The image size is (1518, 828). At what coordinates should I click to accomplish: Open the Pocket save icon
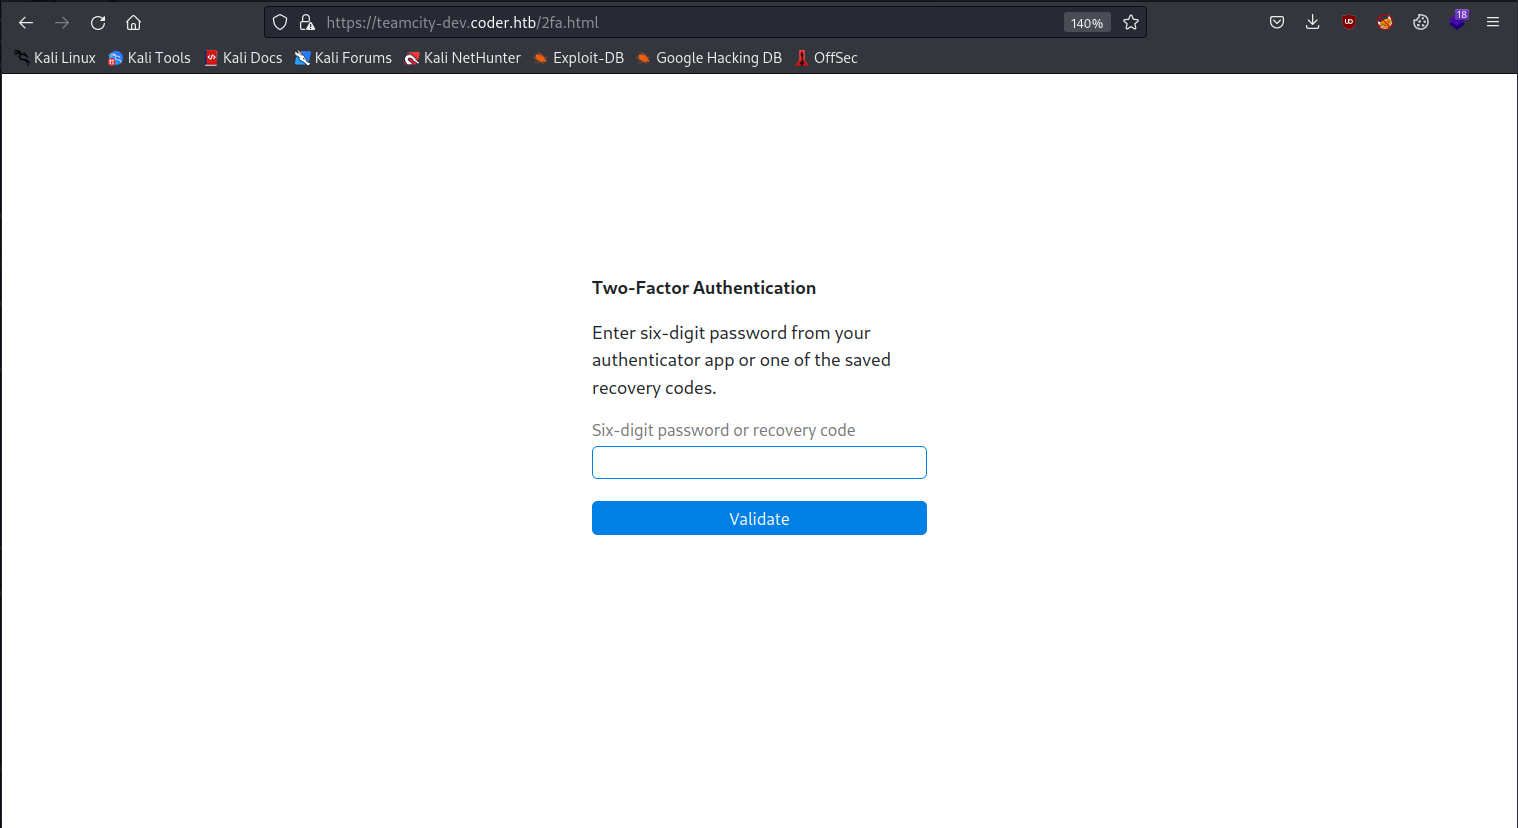tap(1277, 22)
